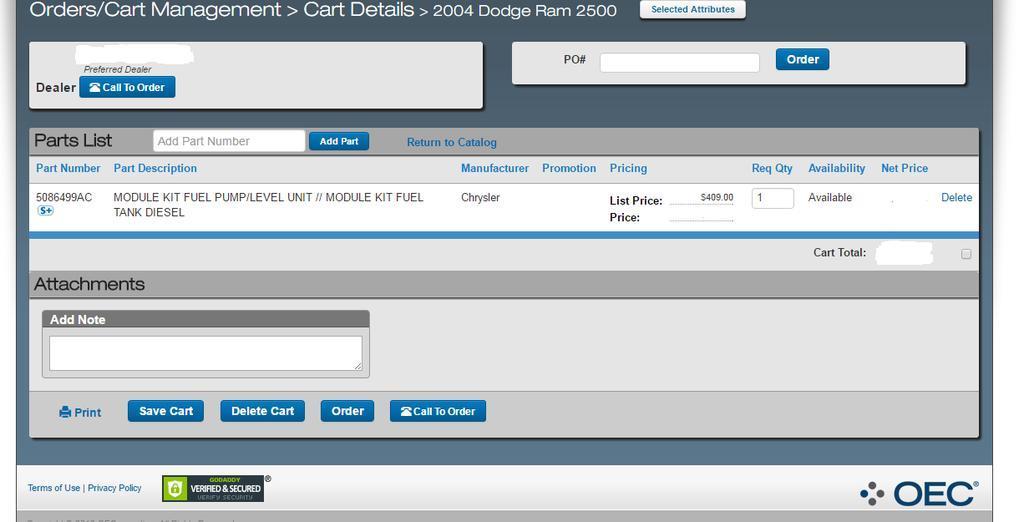Follow the Return to Catalog link

[x=451, y=142]
